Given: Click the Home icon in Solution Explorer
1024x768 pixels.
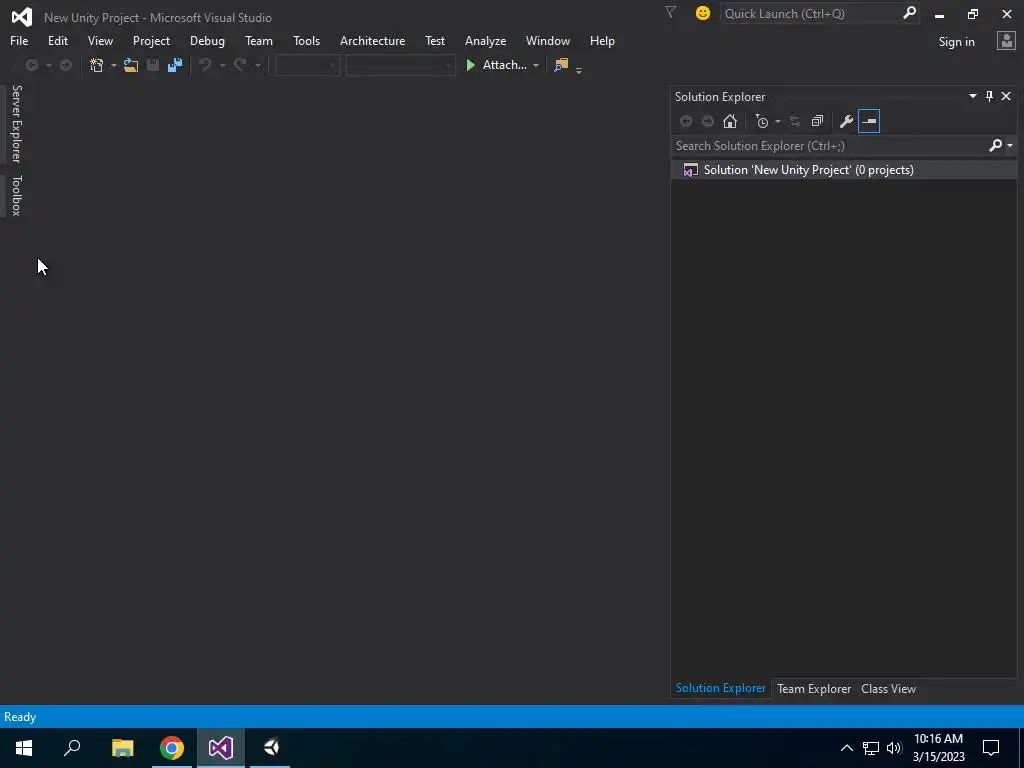Looking at the screenshot, I should [729, 121].
